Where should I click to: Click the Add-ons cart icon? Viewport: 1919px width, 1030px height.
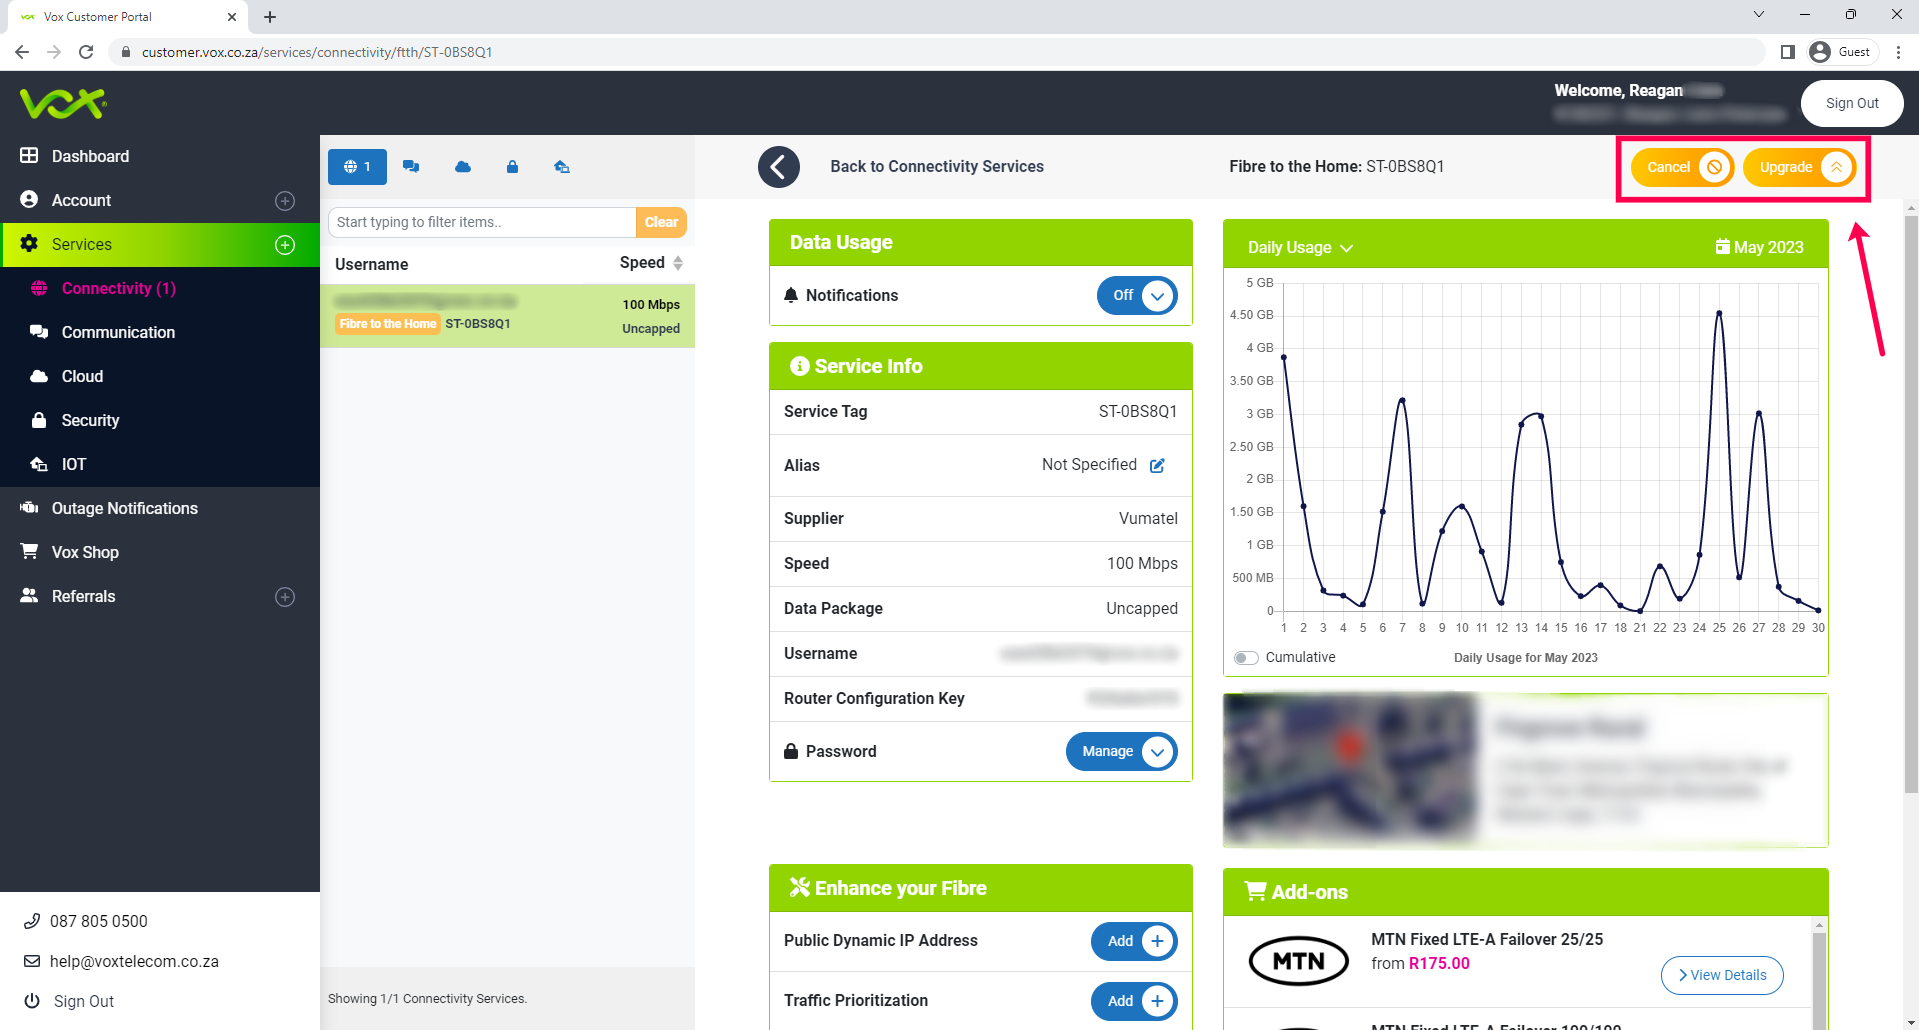coord(1255,891)
